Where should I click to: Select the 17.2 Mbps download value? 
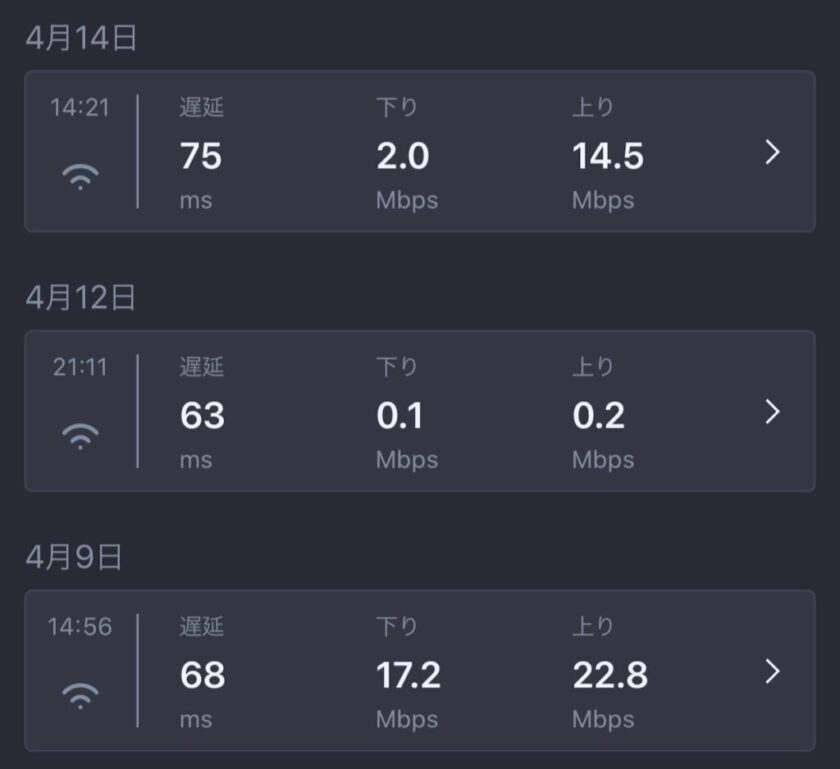[408, 675]
